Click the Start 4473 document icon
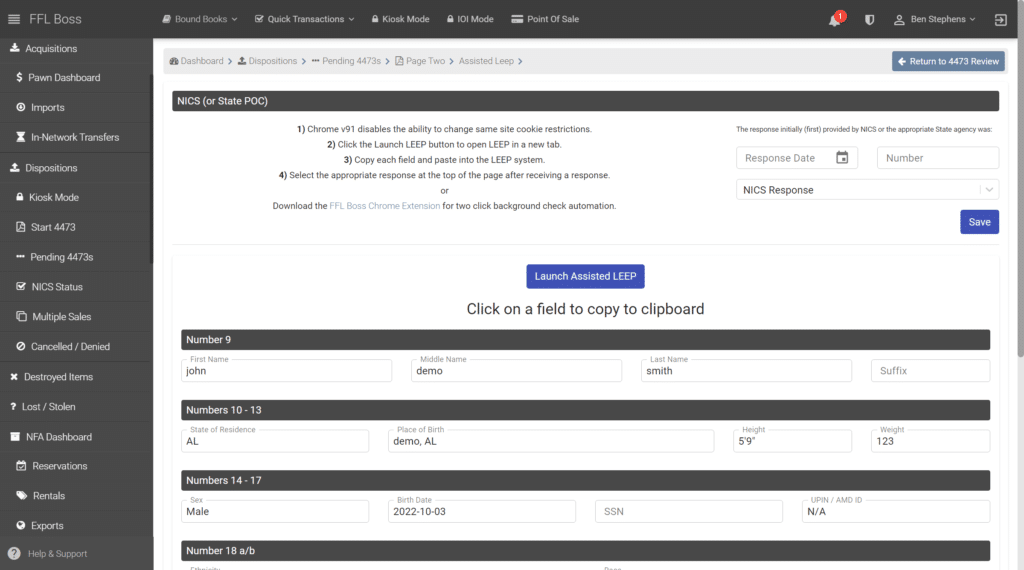This screenshot has width=1024, height=570. [20, 227]
